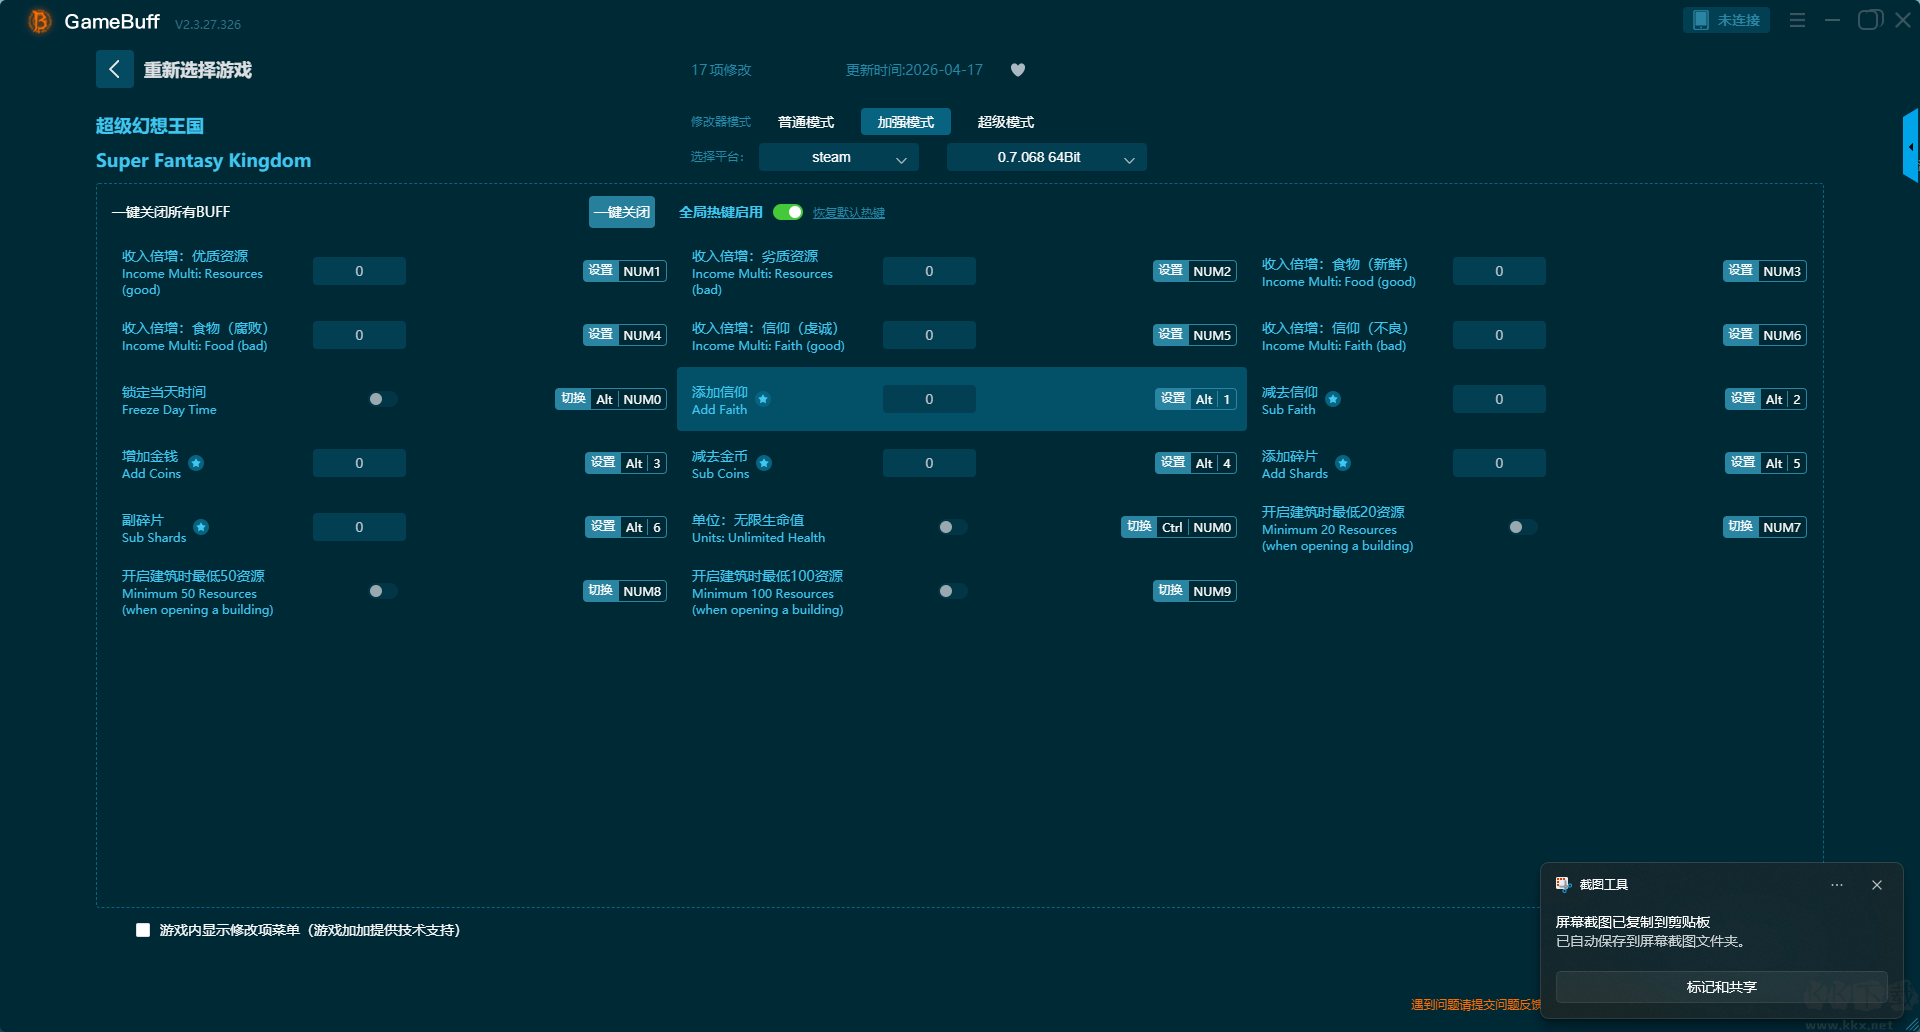
Task: Click 设置 hotkey button for NUM4
Action: [601, 335]
